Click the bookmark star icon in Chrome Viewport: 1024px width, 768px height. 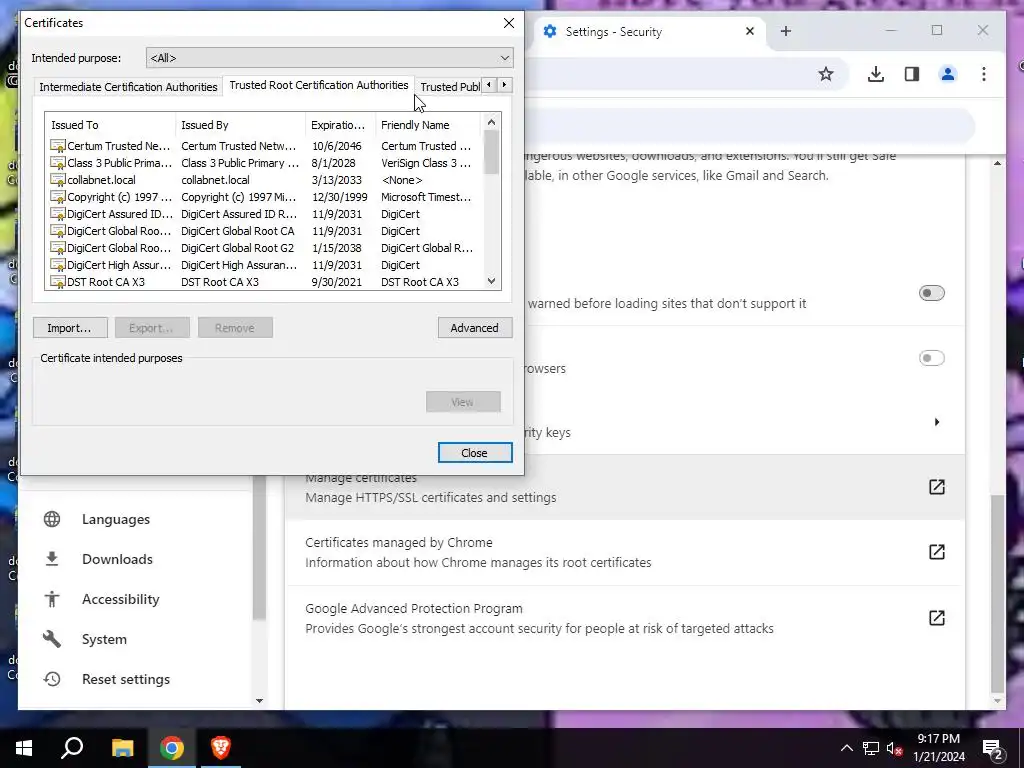pyautogui.click(x=825, y=74)
